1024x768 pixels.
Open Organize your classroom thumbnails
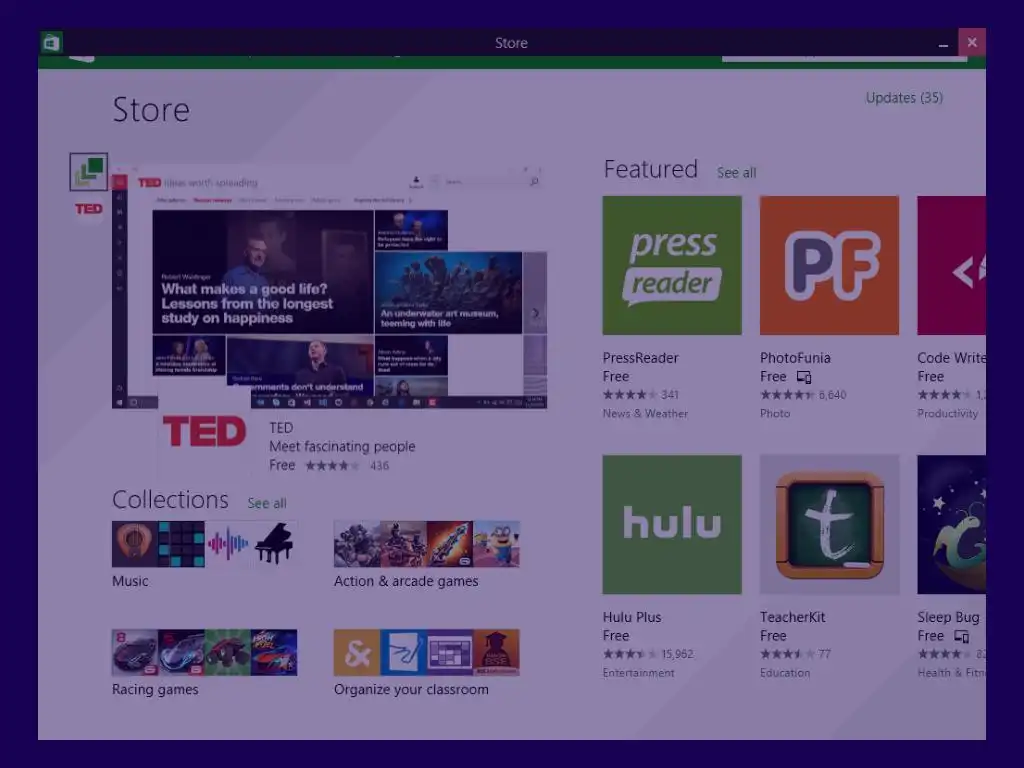[426, 652]
